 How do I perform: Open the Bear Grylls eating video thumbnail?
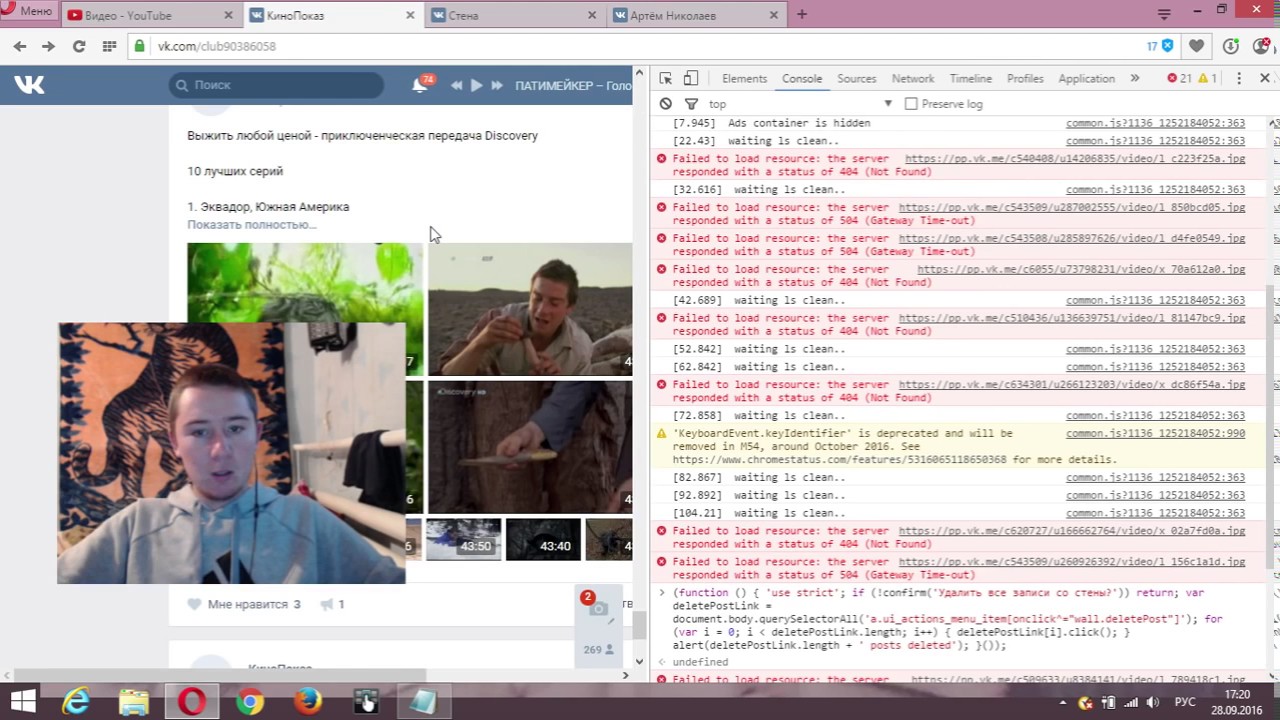pyautogui.click(x=530, y=309)
